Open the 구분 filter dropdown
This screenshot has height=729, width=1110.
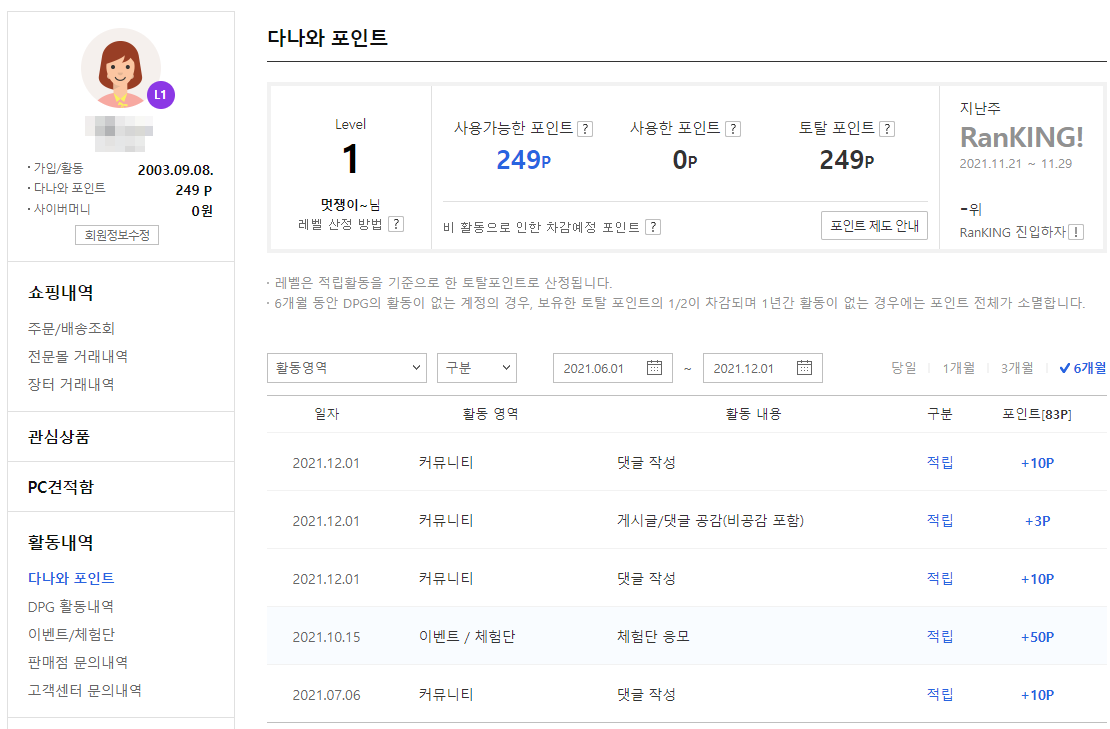click(x=477, y=368)
